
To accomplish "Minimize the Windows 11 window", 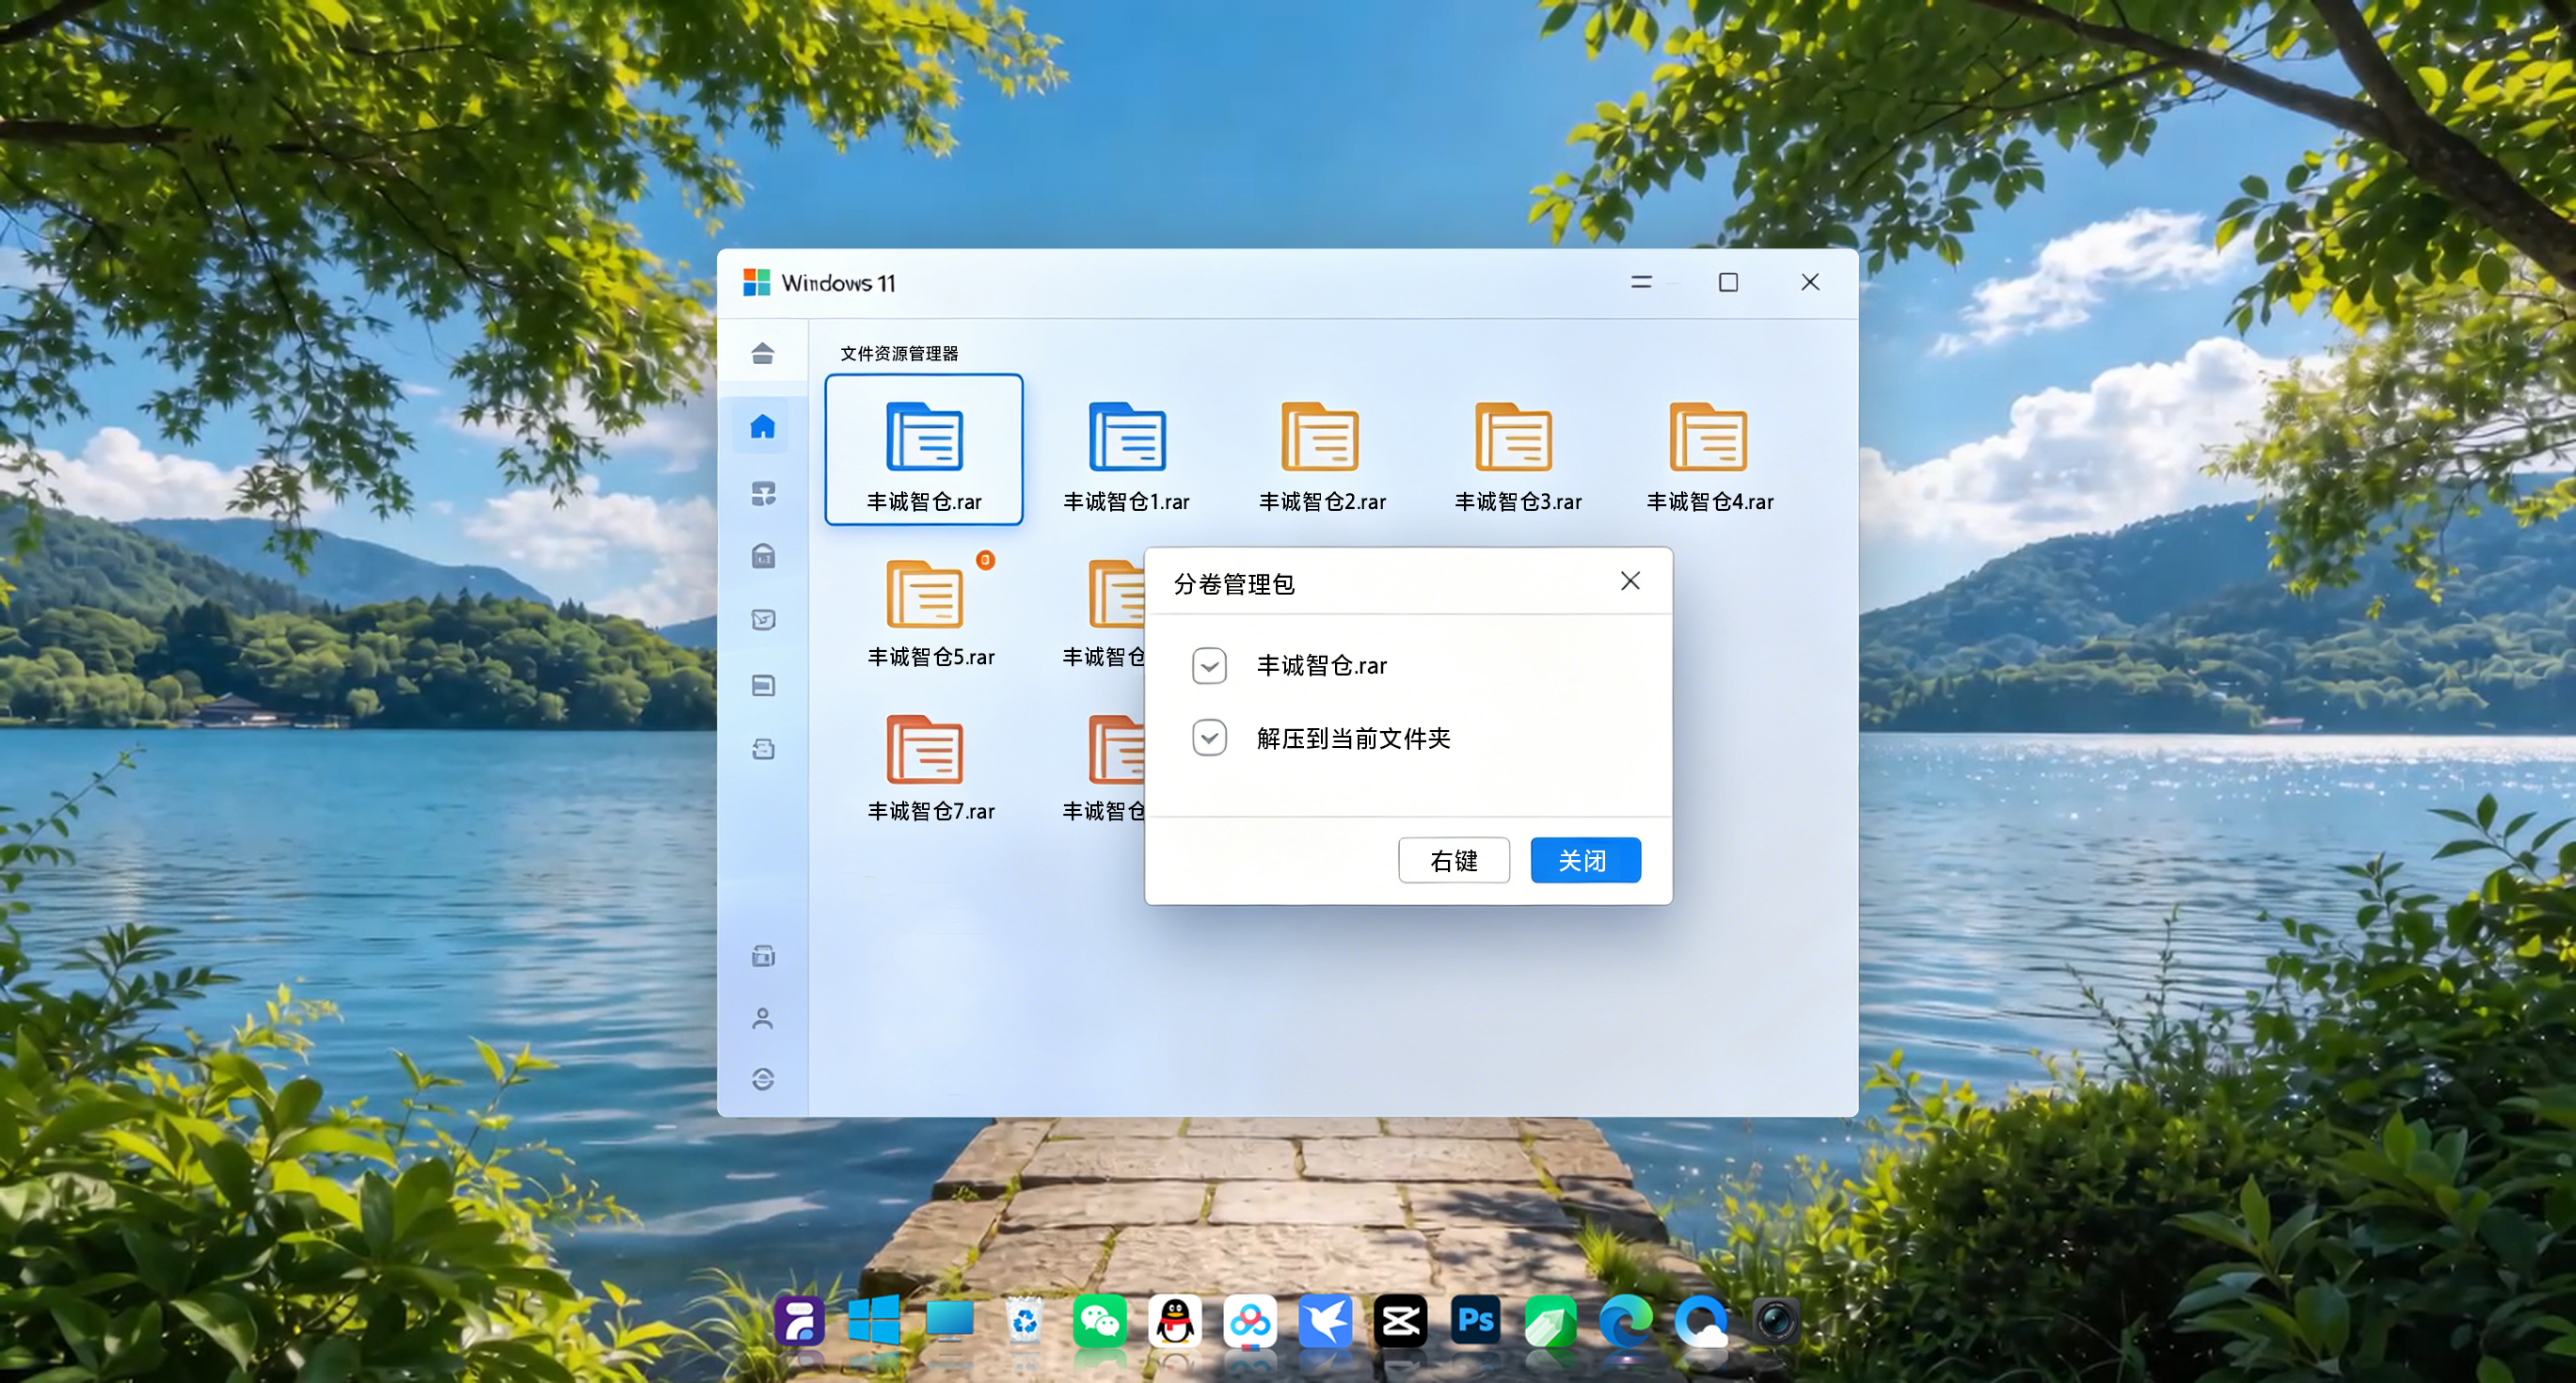I will tap(1641, 283).
